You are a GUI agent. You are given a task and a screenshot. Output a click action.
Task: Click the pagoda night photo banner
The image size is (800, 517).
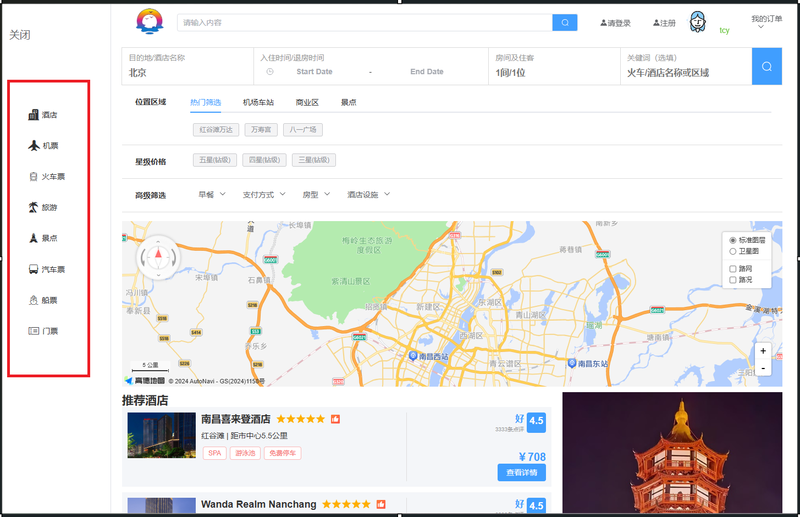click(x=672, y=453)
